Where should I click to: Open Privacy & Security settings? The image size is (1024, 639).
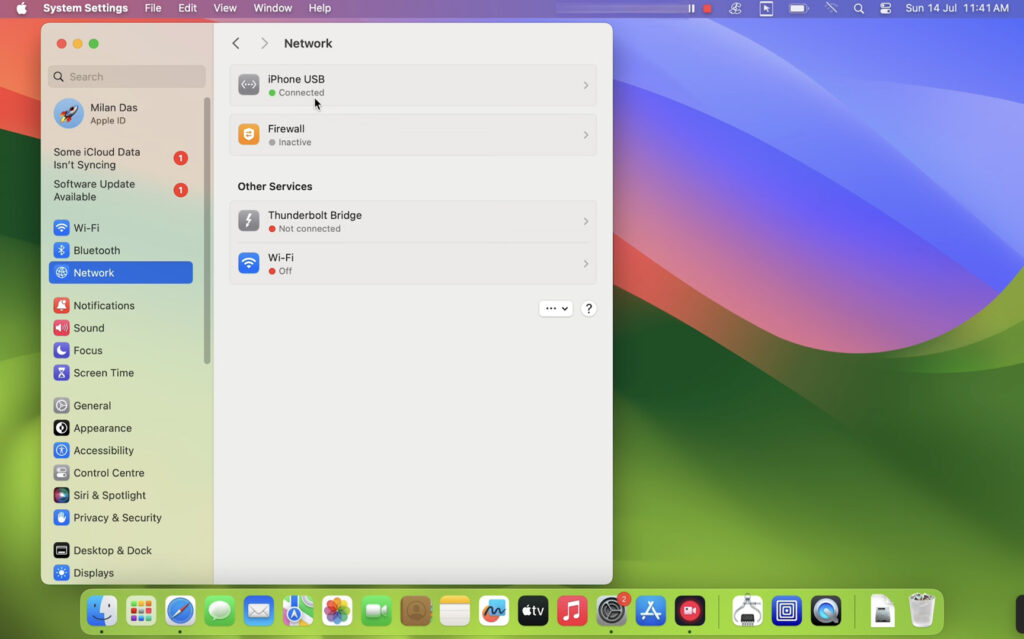click(x=116, y=518)
